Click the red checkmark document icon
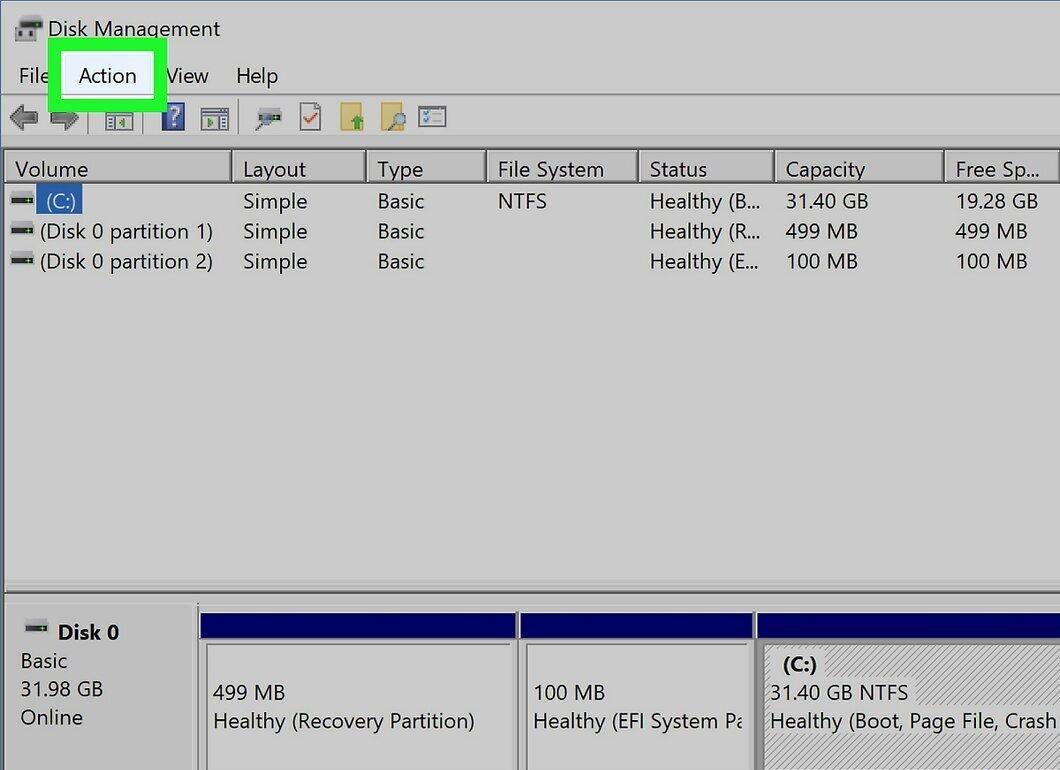This screenshot has width=1060, height=770. point(310,117)
